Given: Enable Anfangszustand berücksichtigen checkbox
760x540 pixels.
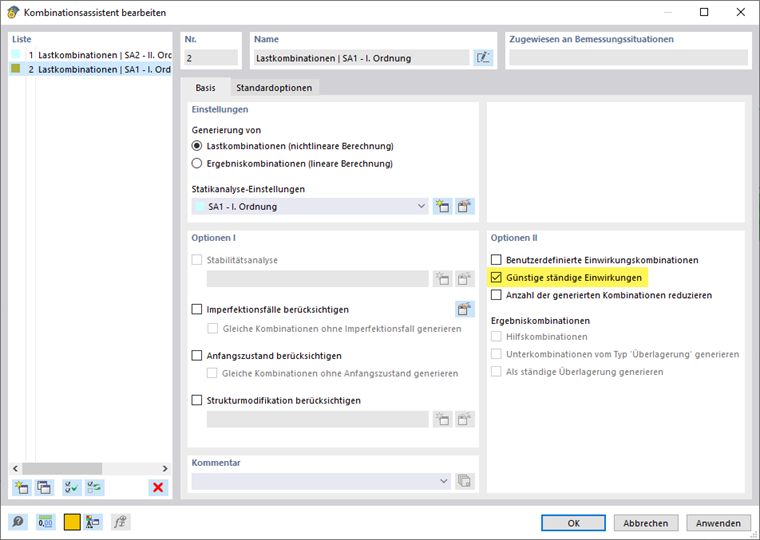Looking at the screenshot, I should click(196, 356).
